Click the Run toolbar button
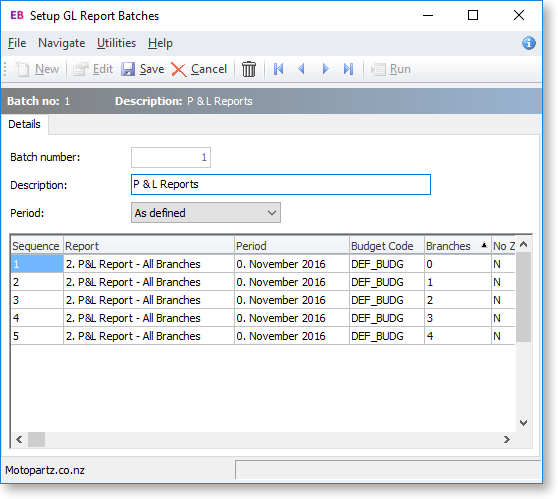Screen dimensions: 558x499 [391, 69]
